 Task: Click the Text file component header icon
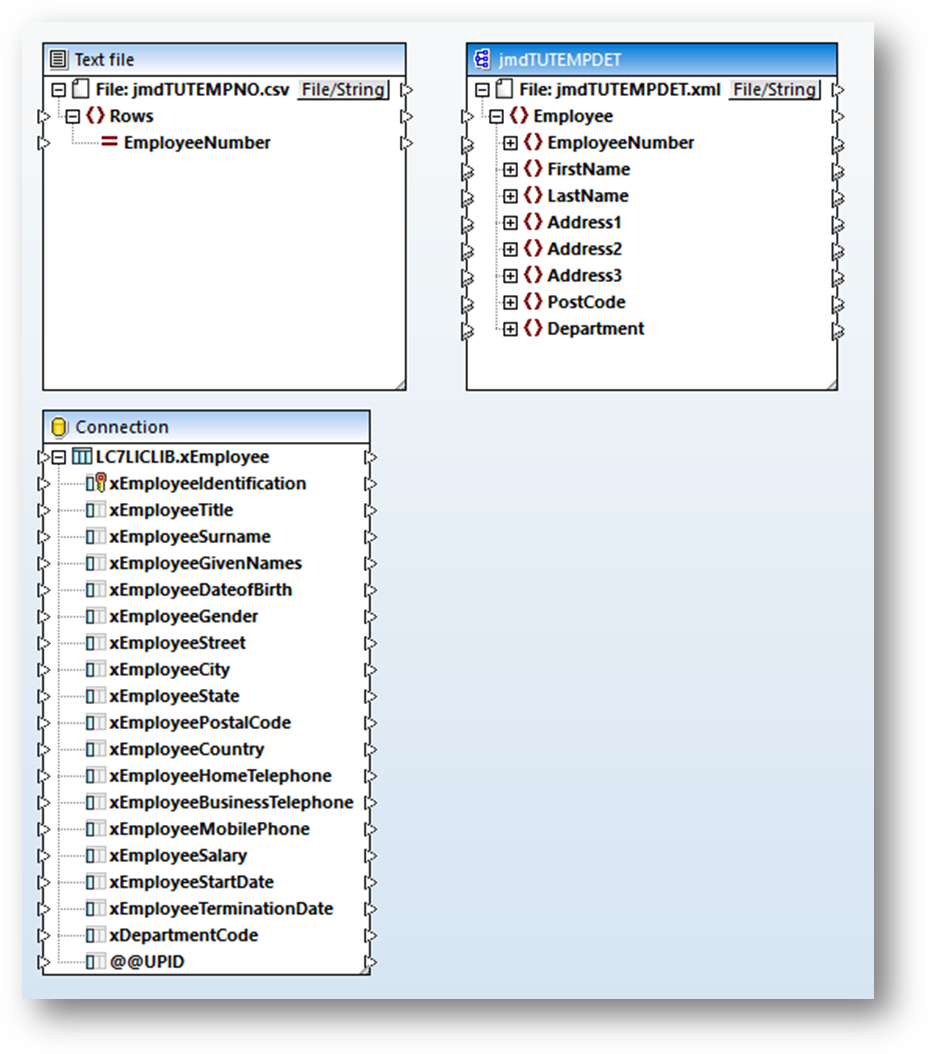tap(58, 60)
